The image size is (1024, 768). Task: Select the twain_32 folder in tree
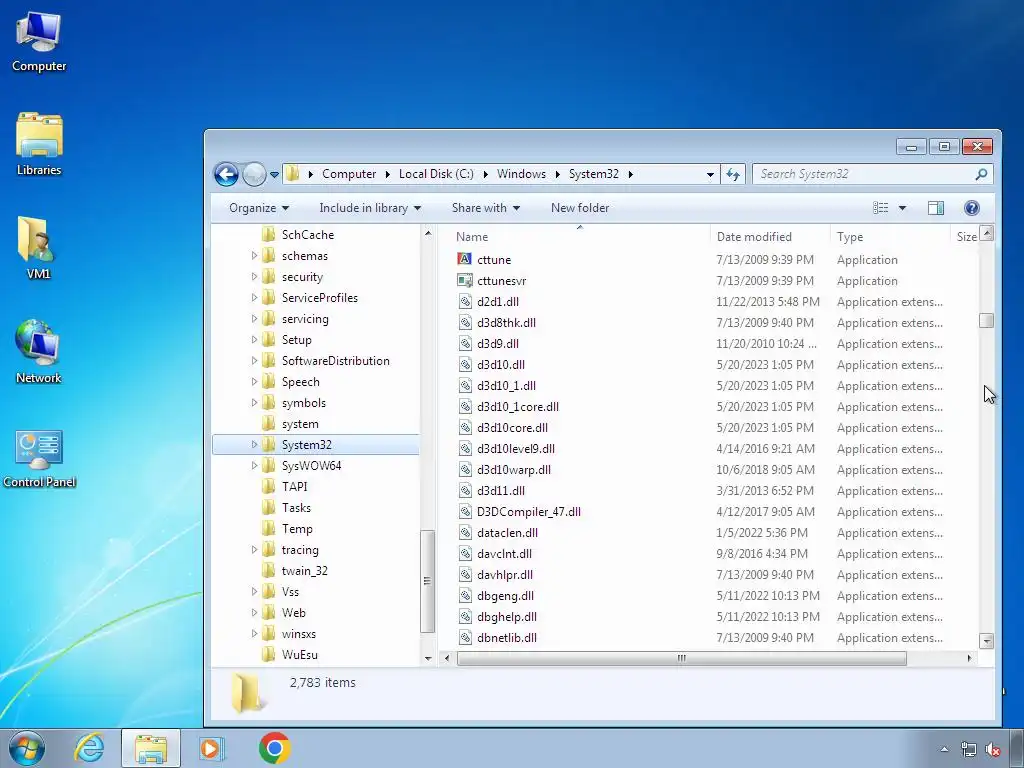[x=304, y=570]
